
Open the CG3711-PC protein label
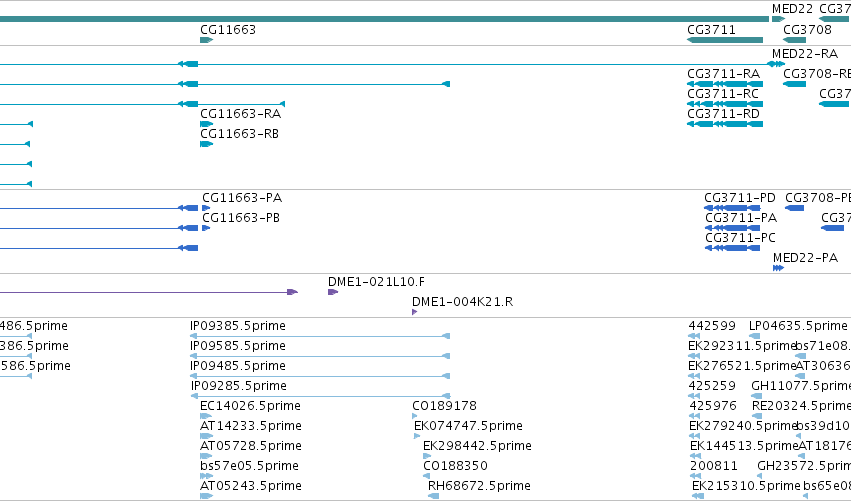point(740,238)
